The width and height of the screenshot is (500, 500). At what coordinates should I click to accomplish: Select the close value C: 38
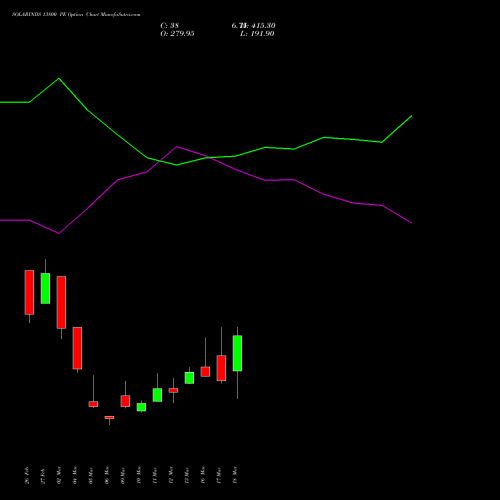[169, 26]
